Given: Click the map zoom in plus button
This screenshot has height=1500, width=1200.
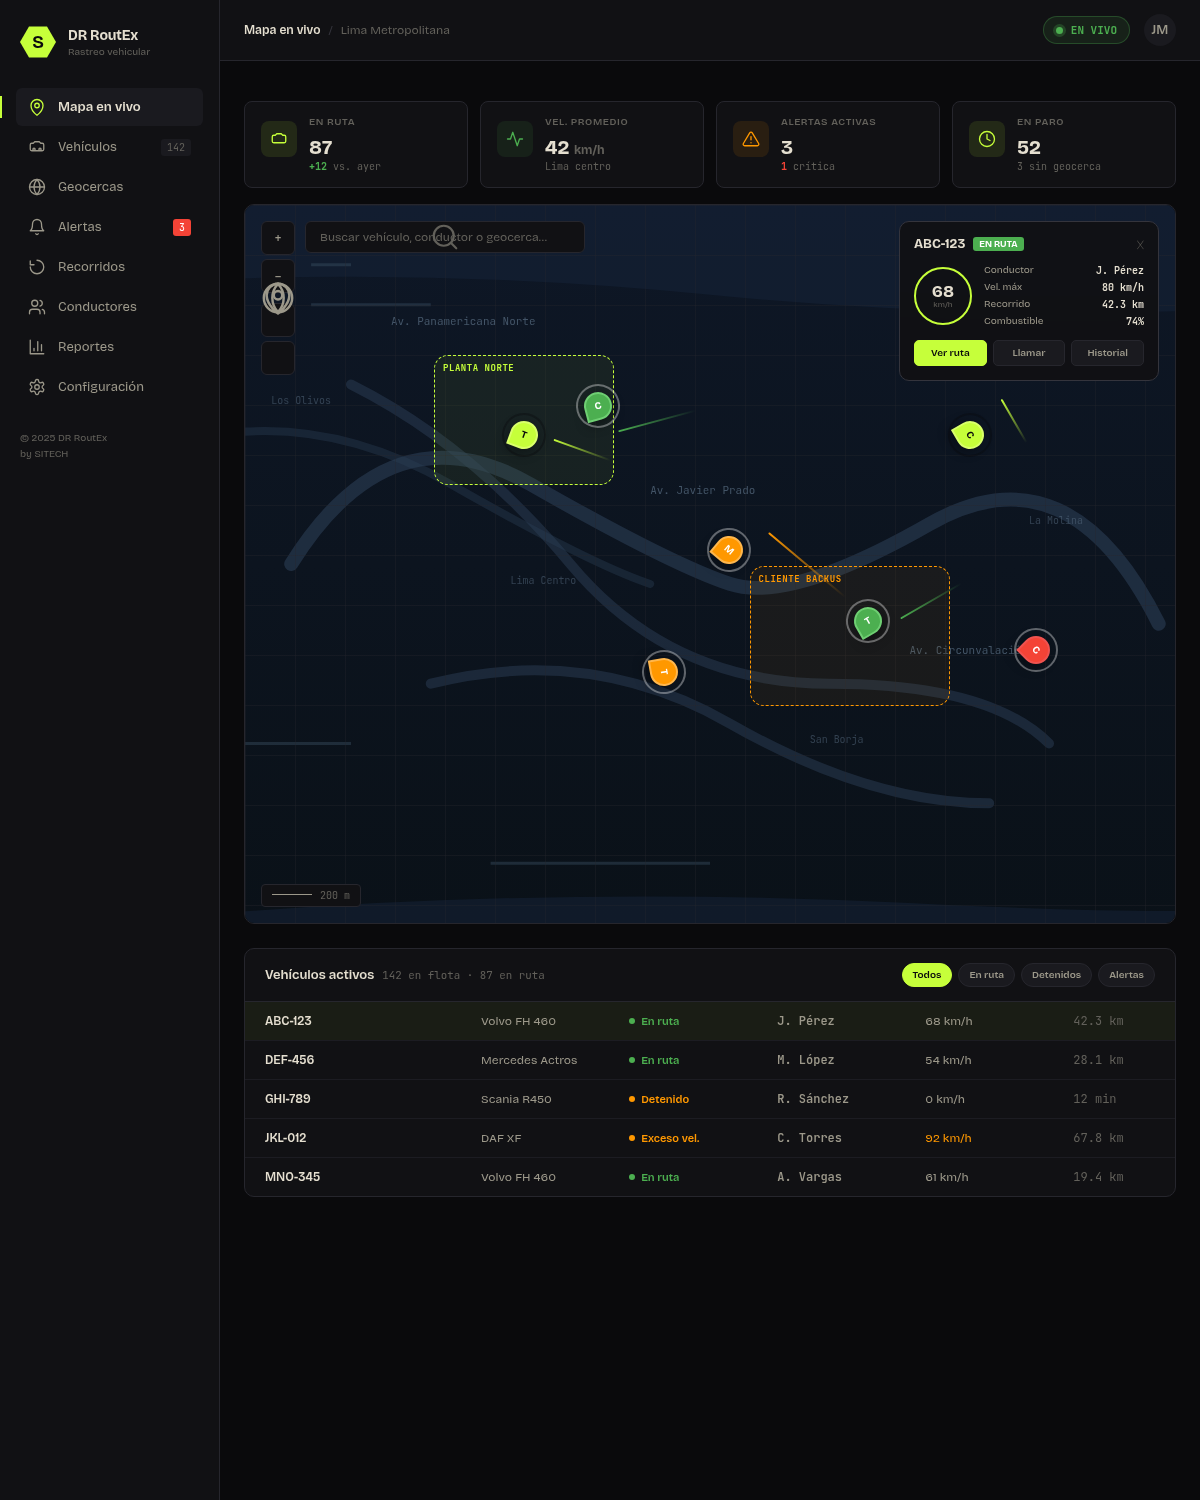Looking at the screenshot, I should coord(278,238).
